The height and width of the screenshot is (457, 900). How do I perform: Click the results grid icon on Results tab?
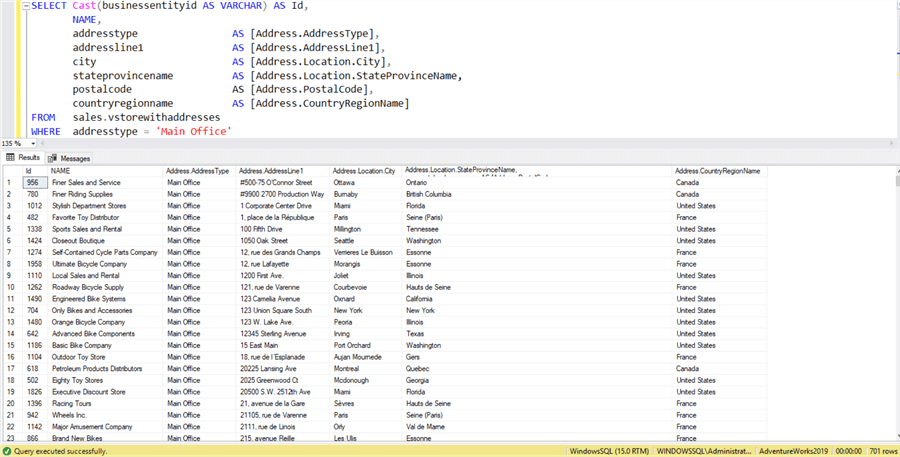[11, 158]
